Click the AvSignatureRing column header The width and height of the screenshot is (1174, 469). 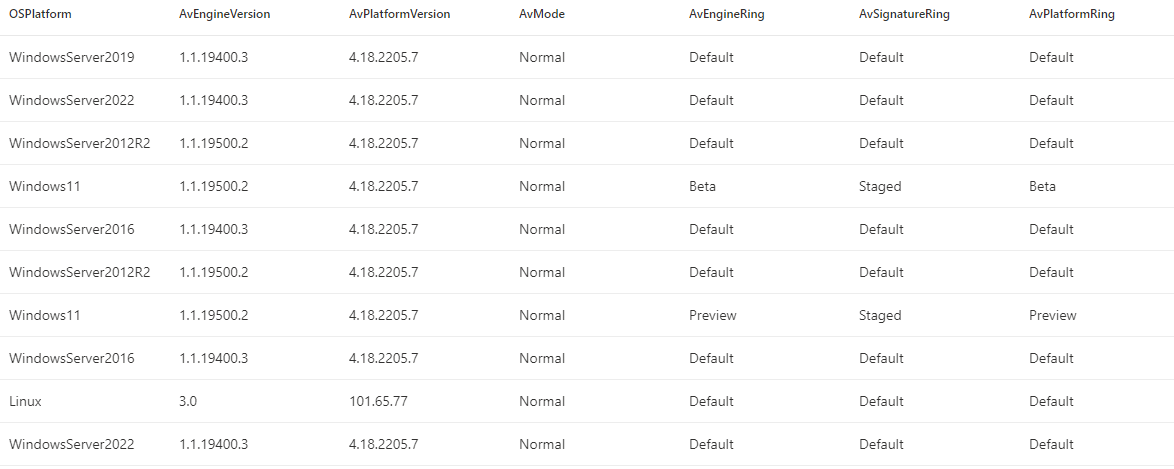coord(904,15)
